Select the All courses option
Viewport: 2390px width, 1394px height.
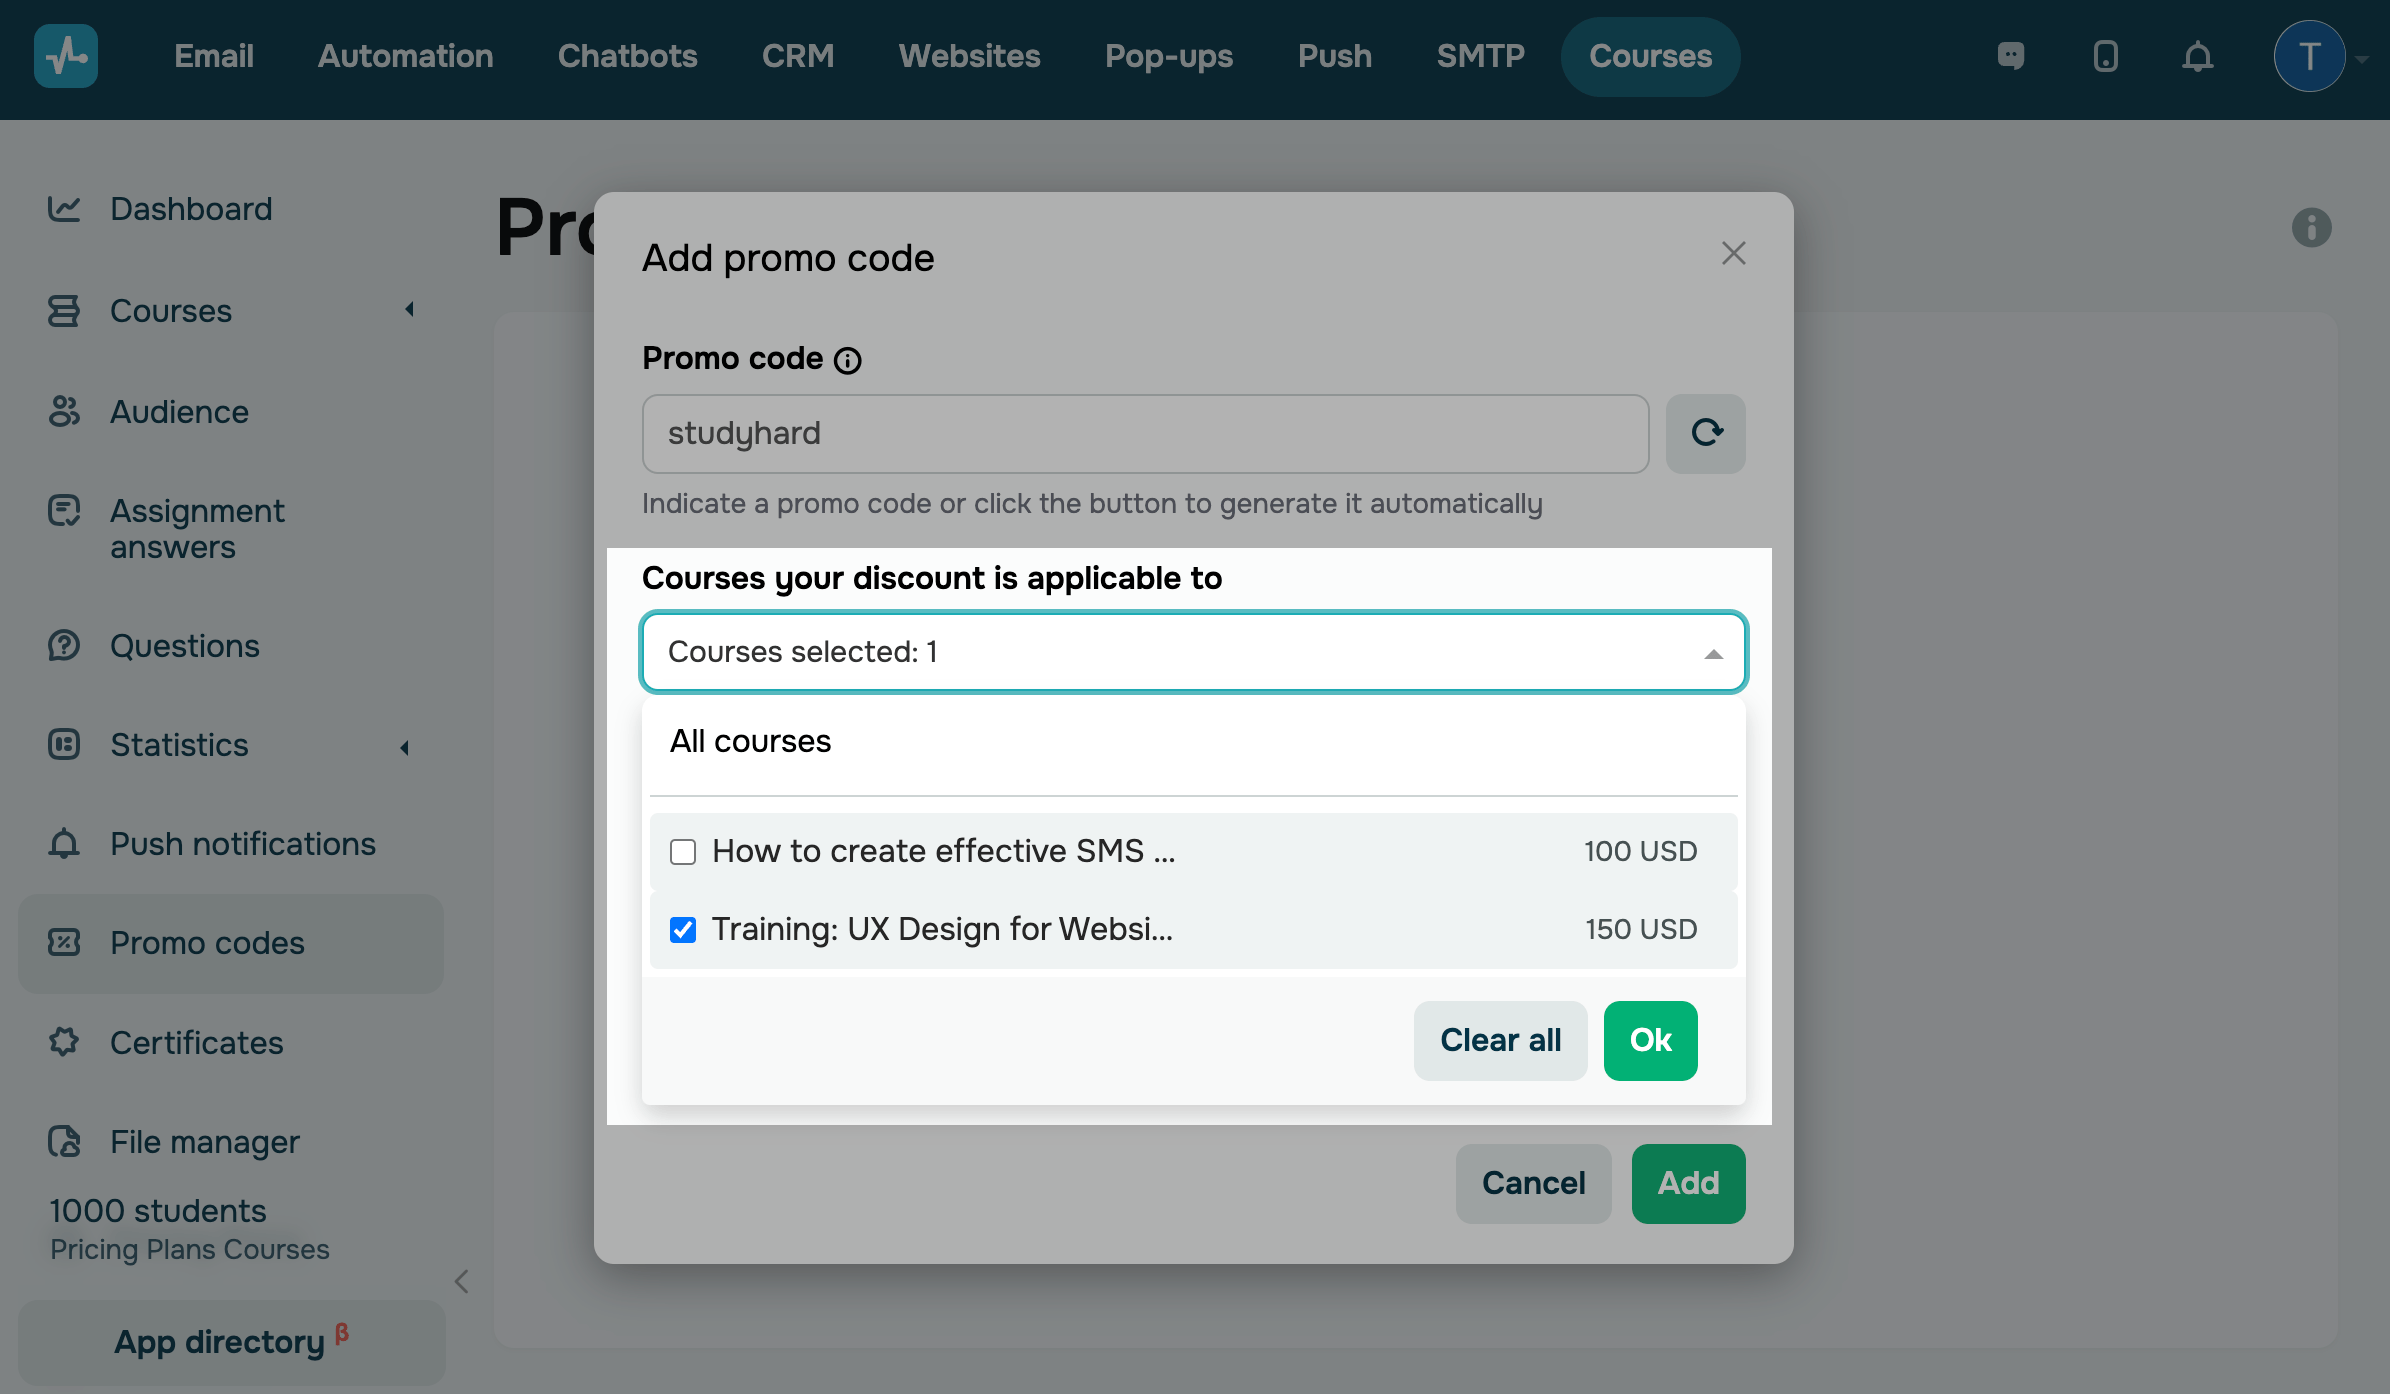coord(751,741)
